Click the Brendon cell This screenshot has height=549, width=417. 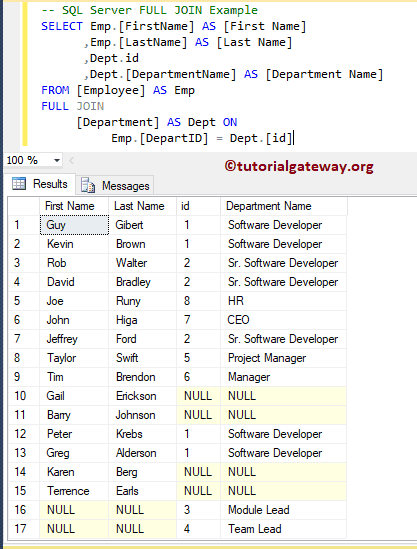tap(143, 377)
